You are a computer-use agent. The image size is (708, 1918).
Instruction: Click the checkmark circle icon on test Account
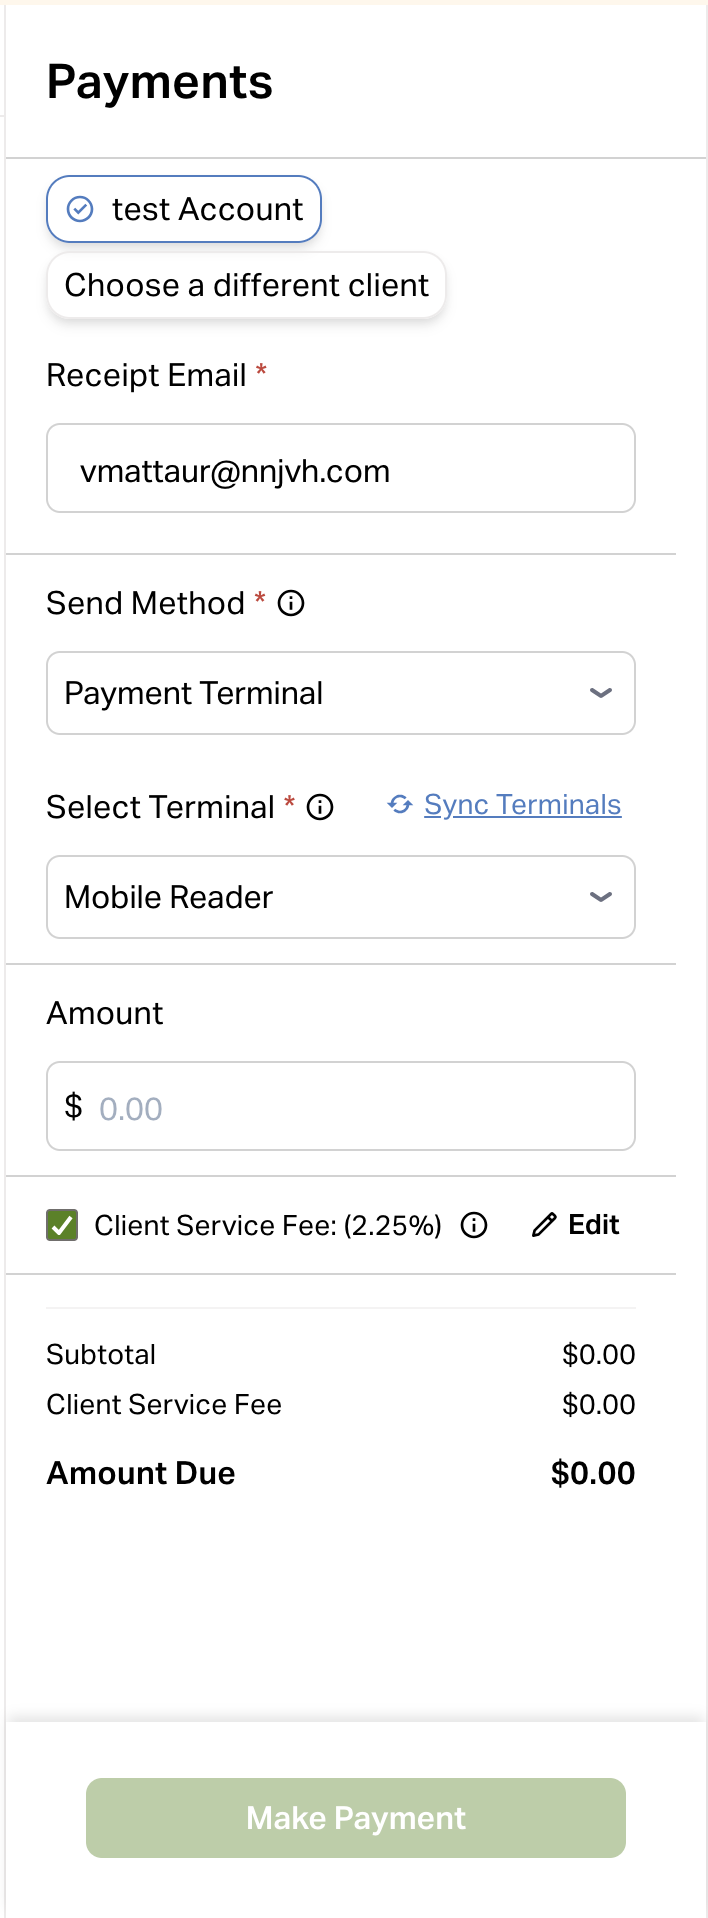click(x=80, y=209)
